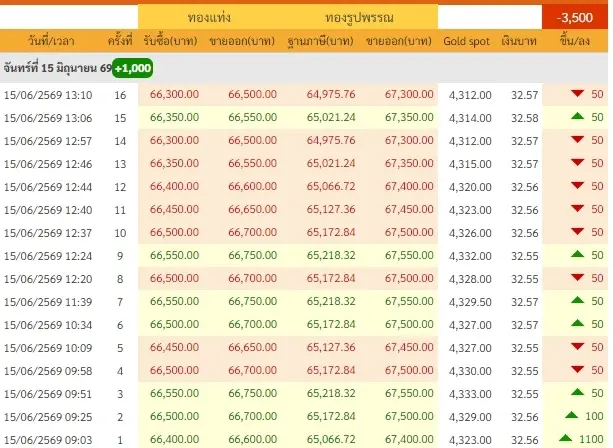Click the red down arrow in row 10
This screenshot has width=613, height=448.
click(x=577, y=232)
